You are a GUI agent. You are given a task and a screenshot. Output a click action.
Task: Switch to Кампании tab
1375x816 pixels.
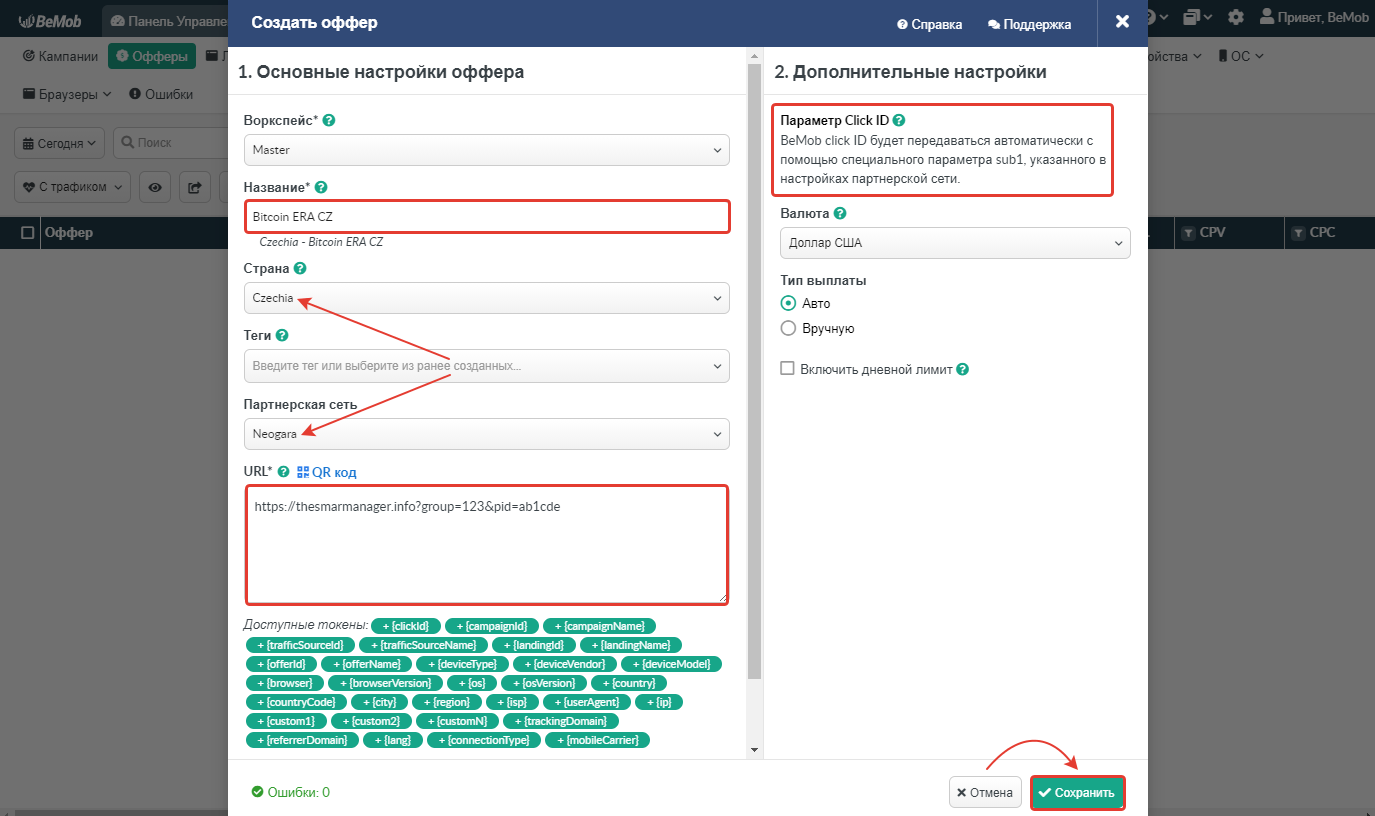point(61,56)
